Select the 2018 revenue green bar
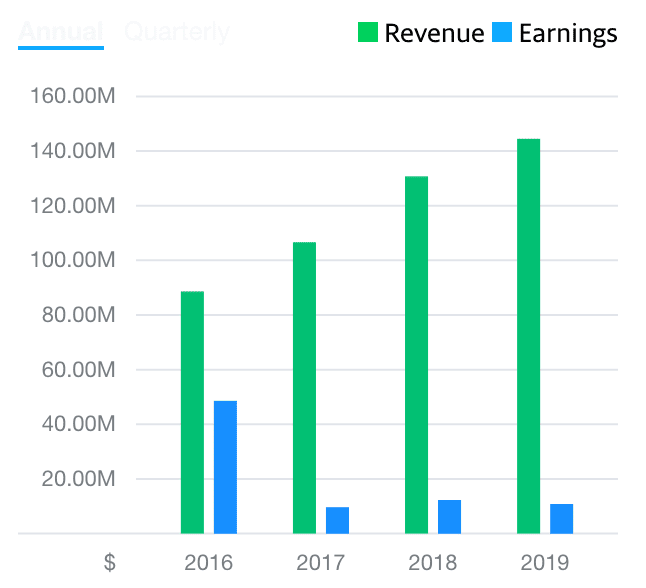This screenshot has height=588, width=646. (x=417, y=355)
